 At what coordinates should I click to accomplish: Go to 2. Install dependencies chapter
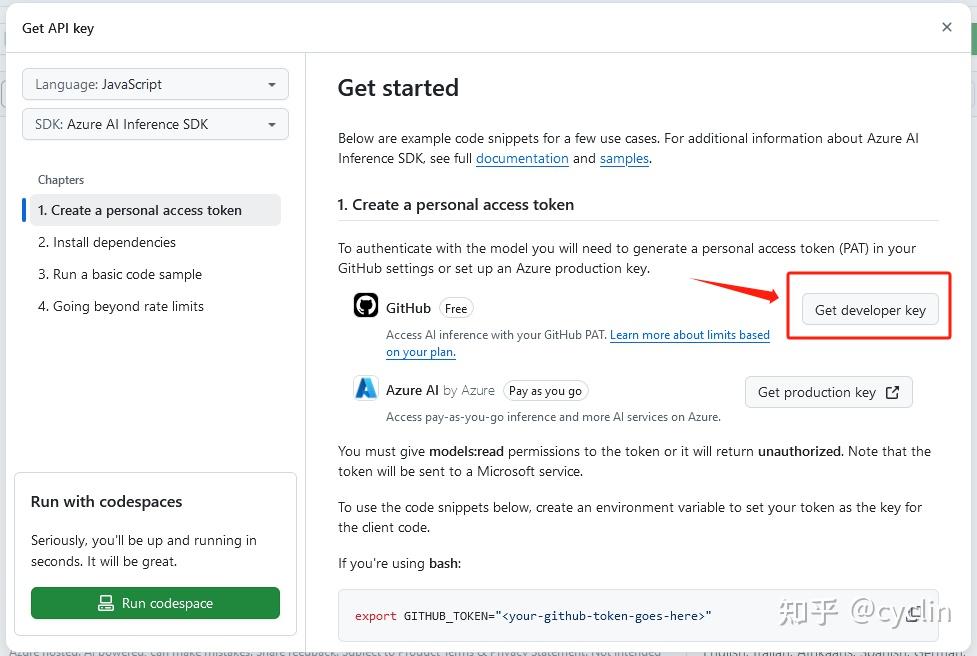click(107, 242)
